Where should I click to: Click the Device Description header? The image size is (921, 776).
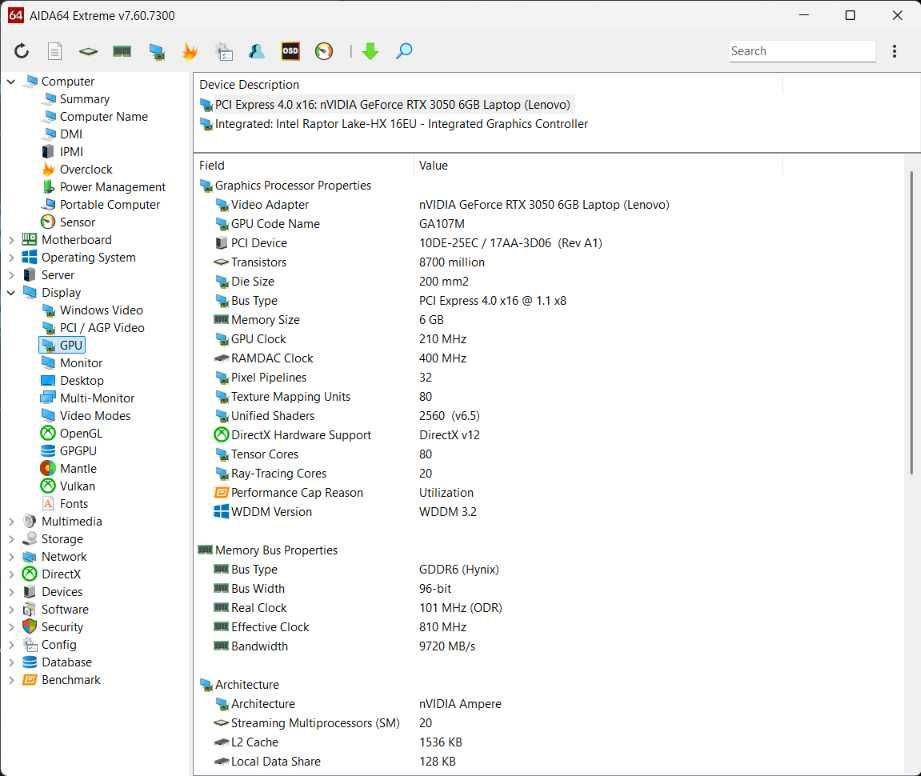point(488,85)
